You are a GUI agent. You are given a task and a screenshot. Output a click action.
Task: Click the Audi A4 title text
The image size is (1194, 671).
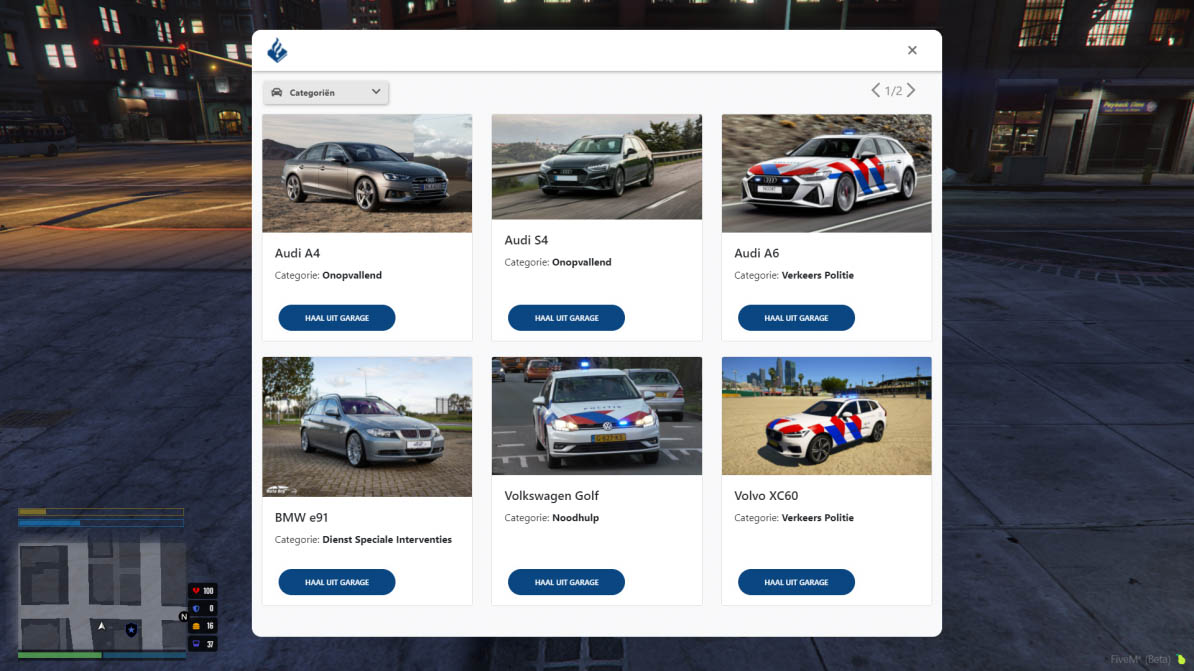297,253
